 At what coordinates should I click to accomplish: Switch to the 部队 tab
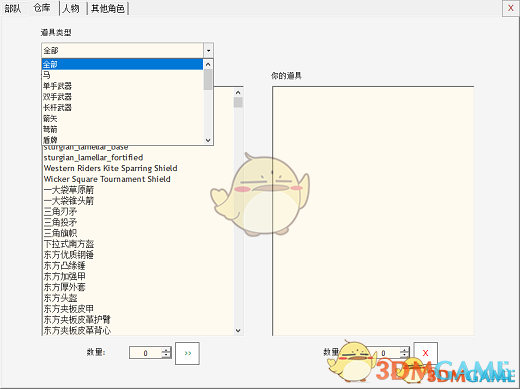point(13,8)
